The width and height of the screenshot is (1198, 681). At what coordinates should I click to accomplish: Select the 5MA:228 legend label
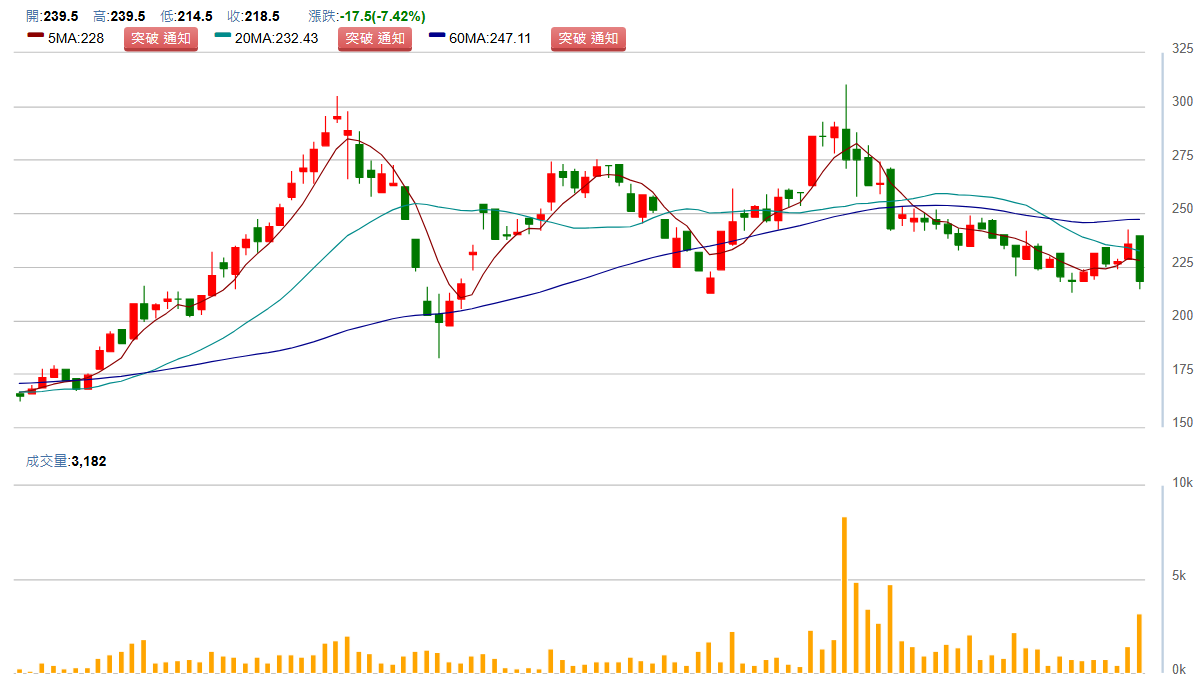(77, 39)
